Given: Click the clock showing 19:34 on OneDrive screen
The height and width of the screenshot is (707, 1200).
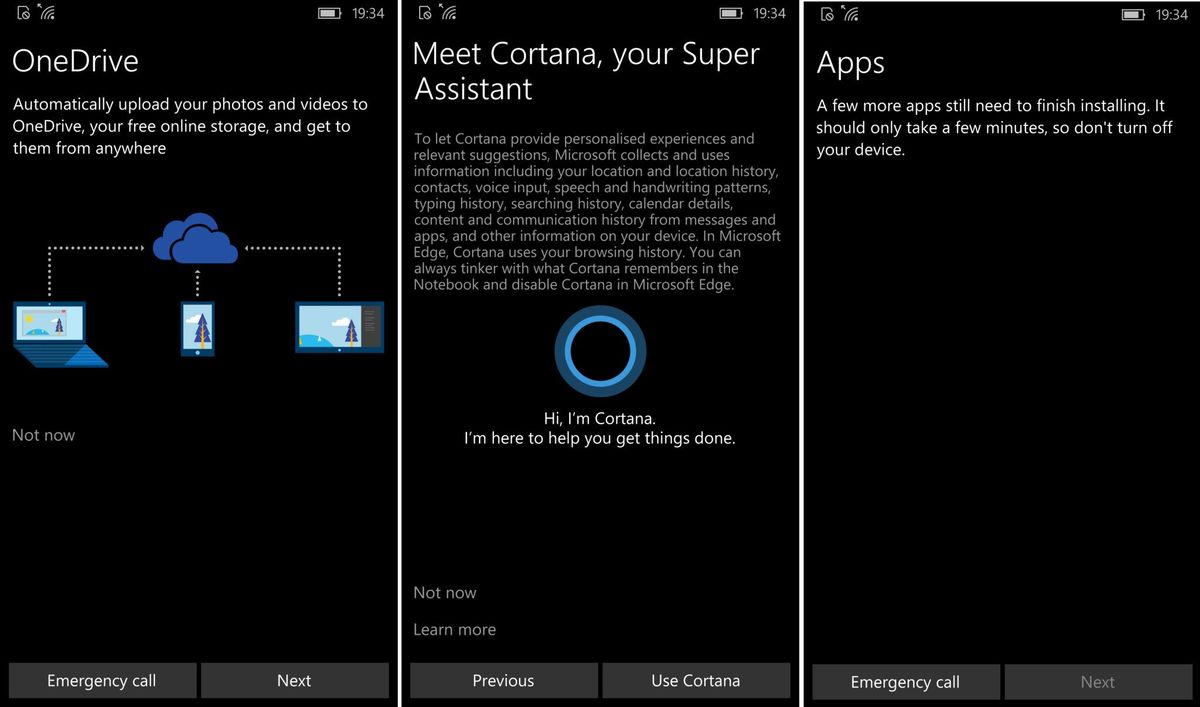Looking at the screenshot, I should coord(367,13).
